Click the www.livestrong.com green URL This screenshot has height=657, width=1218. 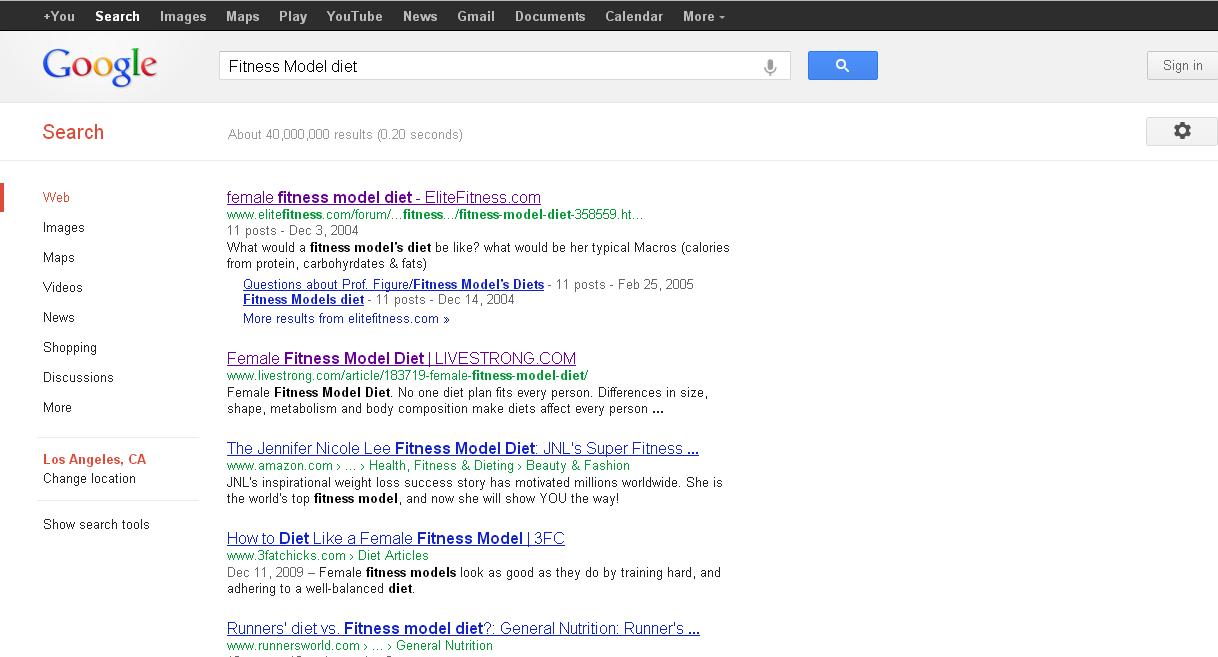tap(407, 376)
